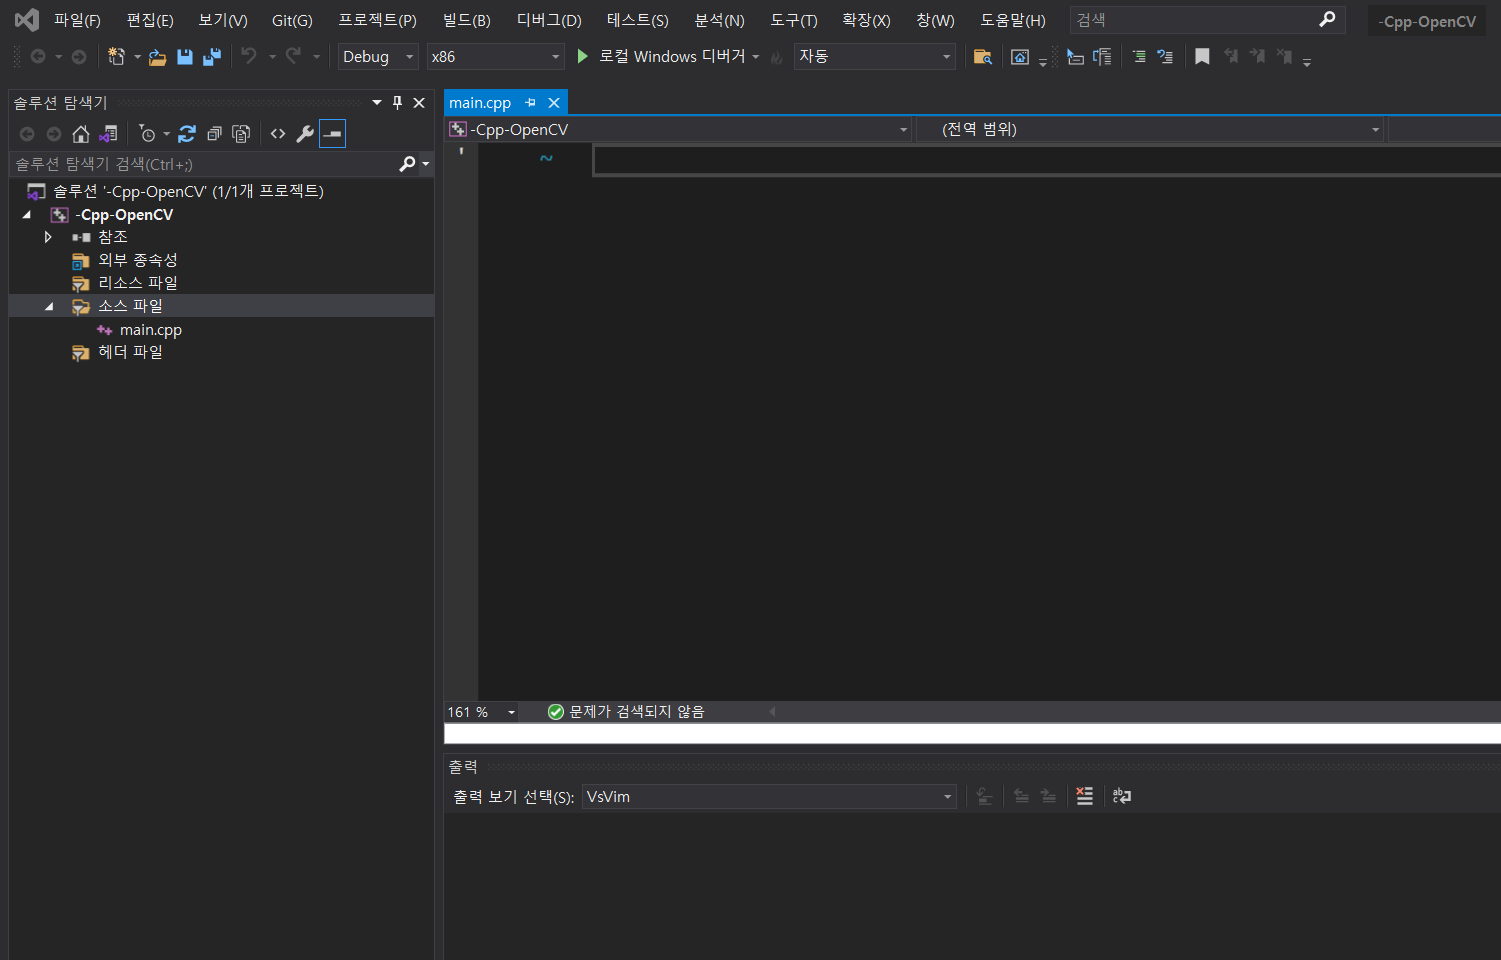Click the Redo arrow icon
Image resolution: width=1501 pixels, height=960 pixels.
click(x=293, y=56)
